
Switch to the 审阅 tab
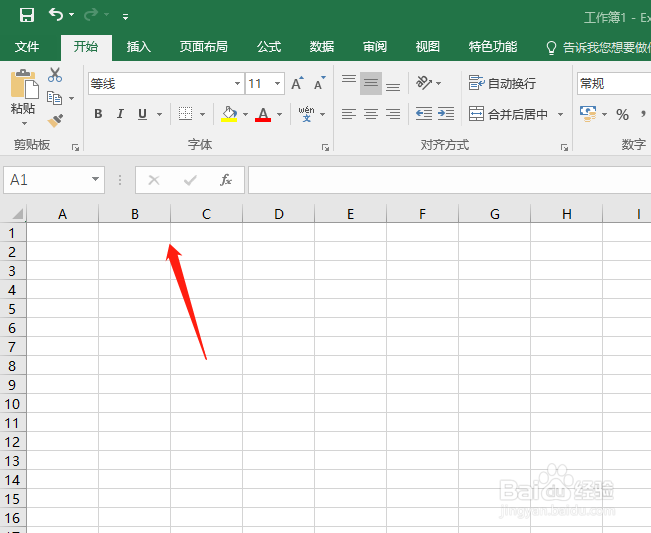pyautogui.click(x=374, y=46)
